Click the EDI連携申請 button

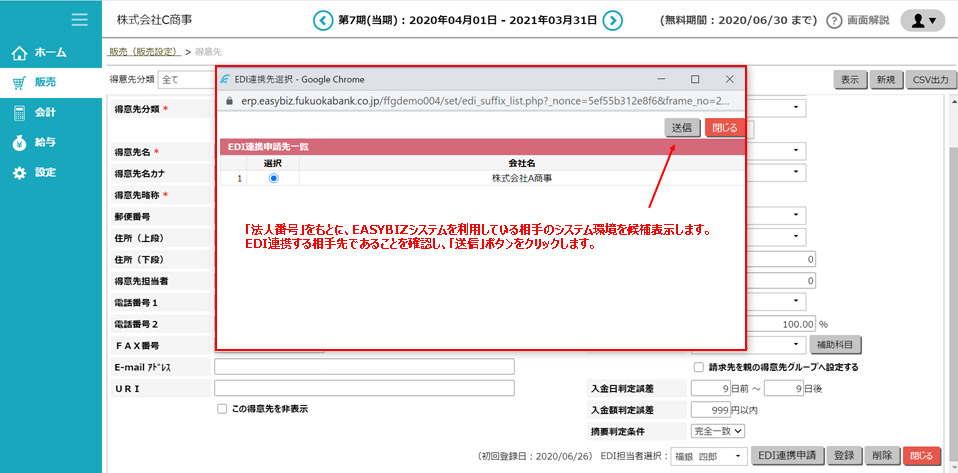click(786, 455)
